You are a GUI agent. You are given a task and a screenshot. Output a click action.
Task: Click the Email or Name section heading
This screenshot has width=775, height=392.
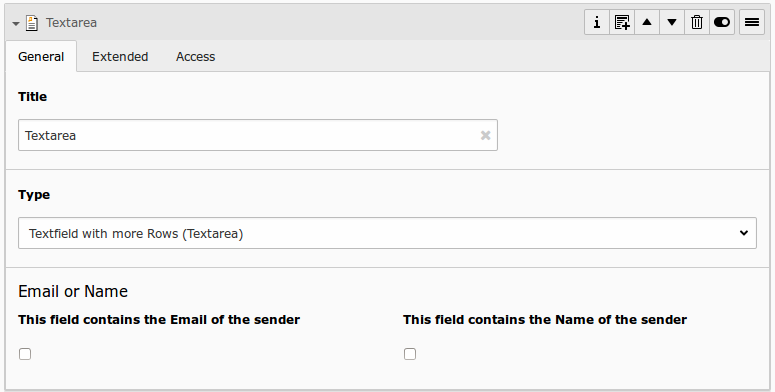click(73, 291)
